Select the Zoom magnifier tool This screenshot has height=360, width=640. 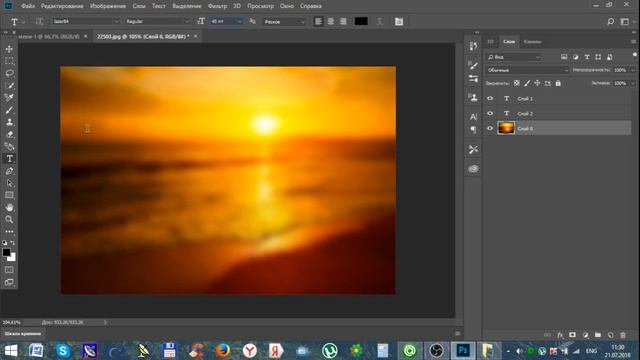9,220
